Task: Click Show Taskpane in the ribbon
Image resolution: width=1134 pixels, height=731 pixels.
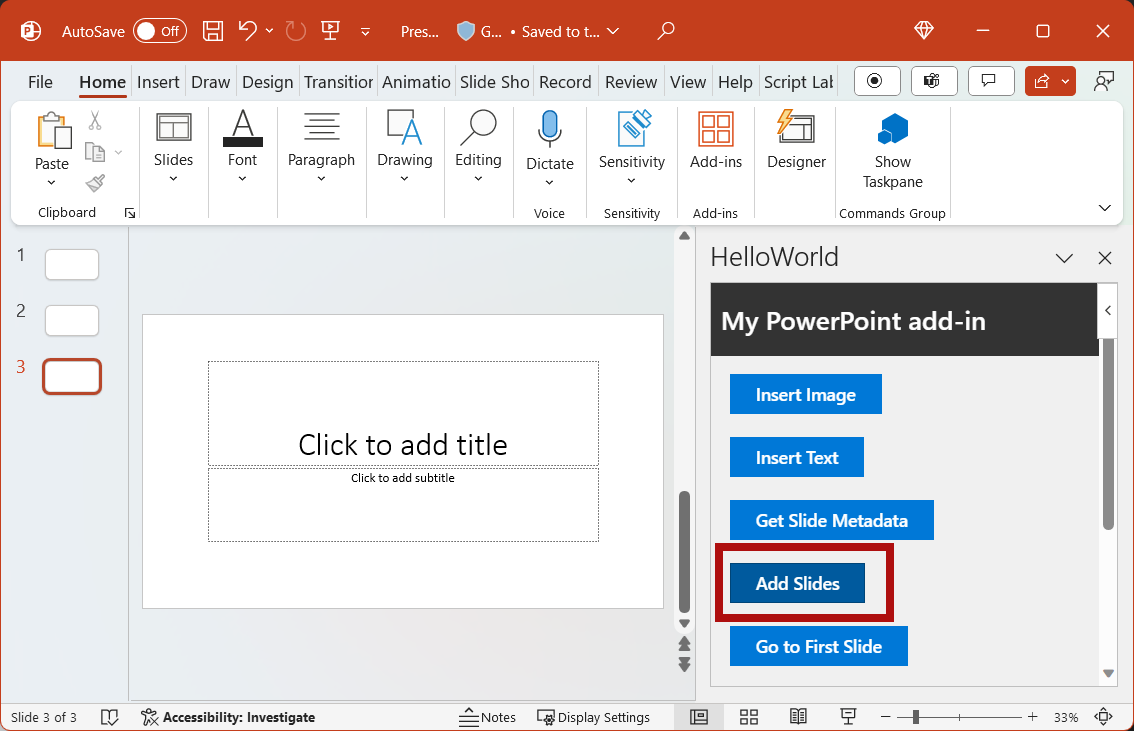Action: click(x=891, y=152)
